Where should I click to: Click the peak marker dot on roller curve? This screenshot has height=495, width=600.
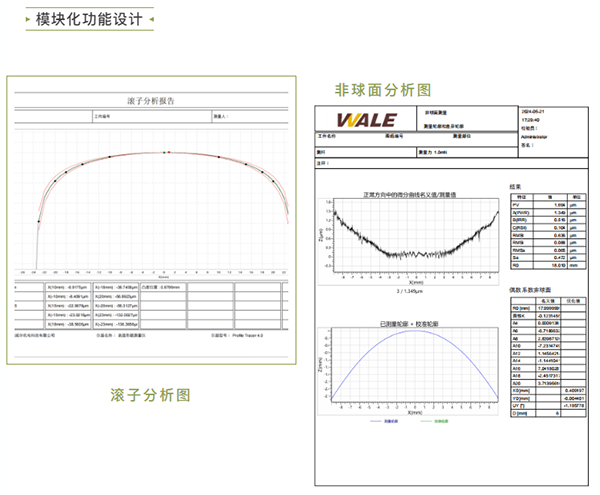[x=168, y=152]
